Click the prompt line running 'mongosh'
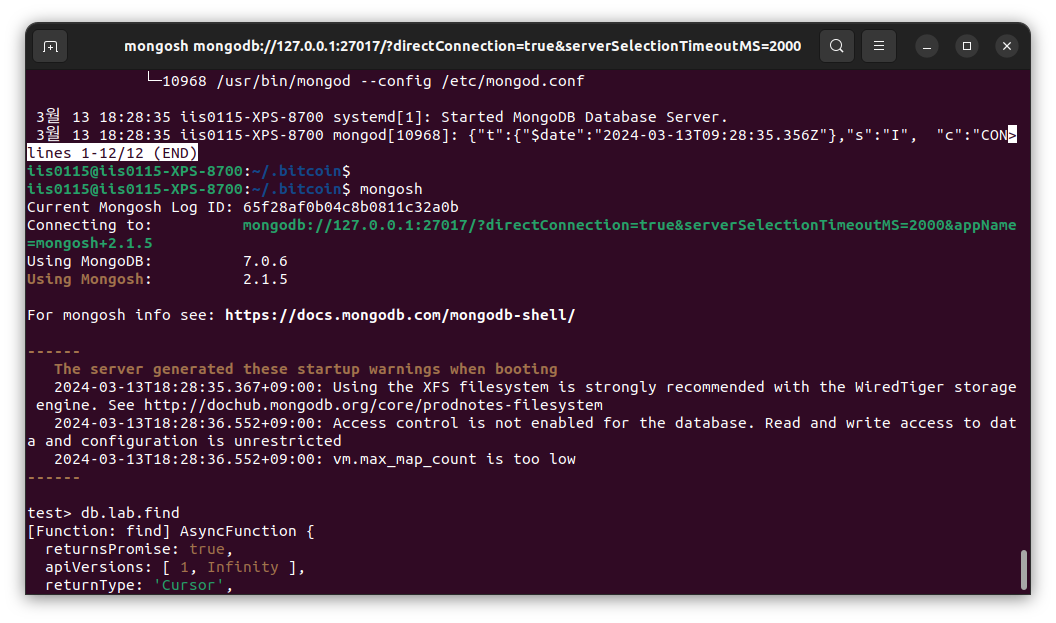 tap(225, 189)
